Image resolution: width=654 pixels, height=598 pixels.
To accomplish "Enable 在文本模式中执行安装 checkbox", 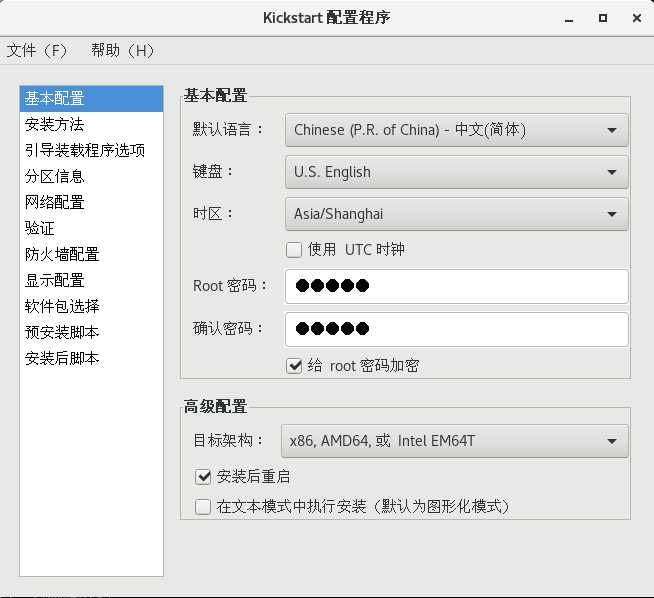I will coord(203,507).
